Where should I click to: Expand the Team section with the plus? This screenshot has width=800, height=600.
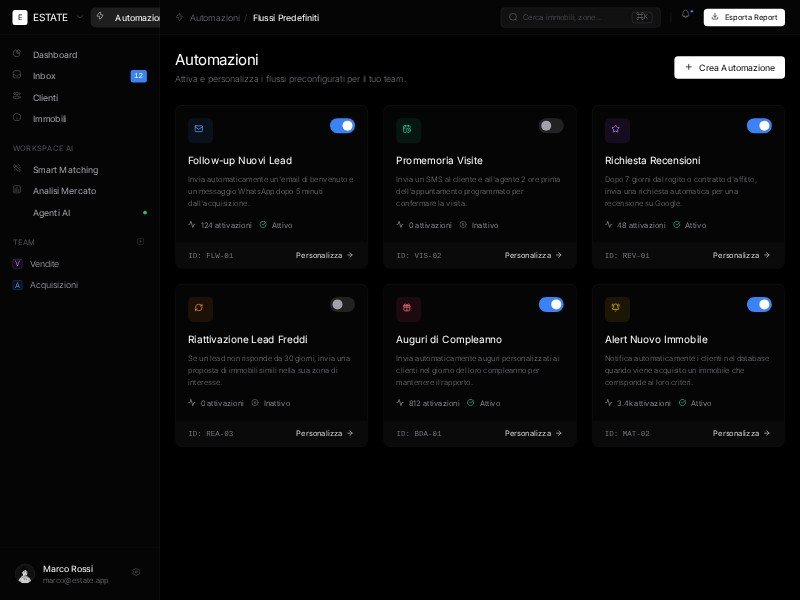(x=141, y=243)
